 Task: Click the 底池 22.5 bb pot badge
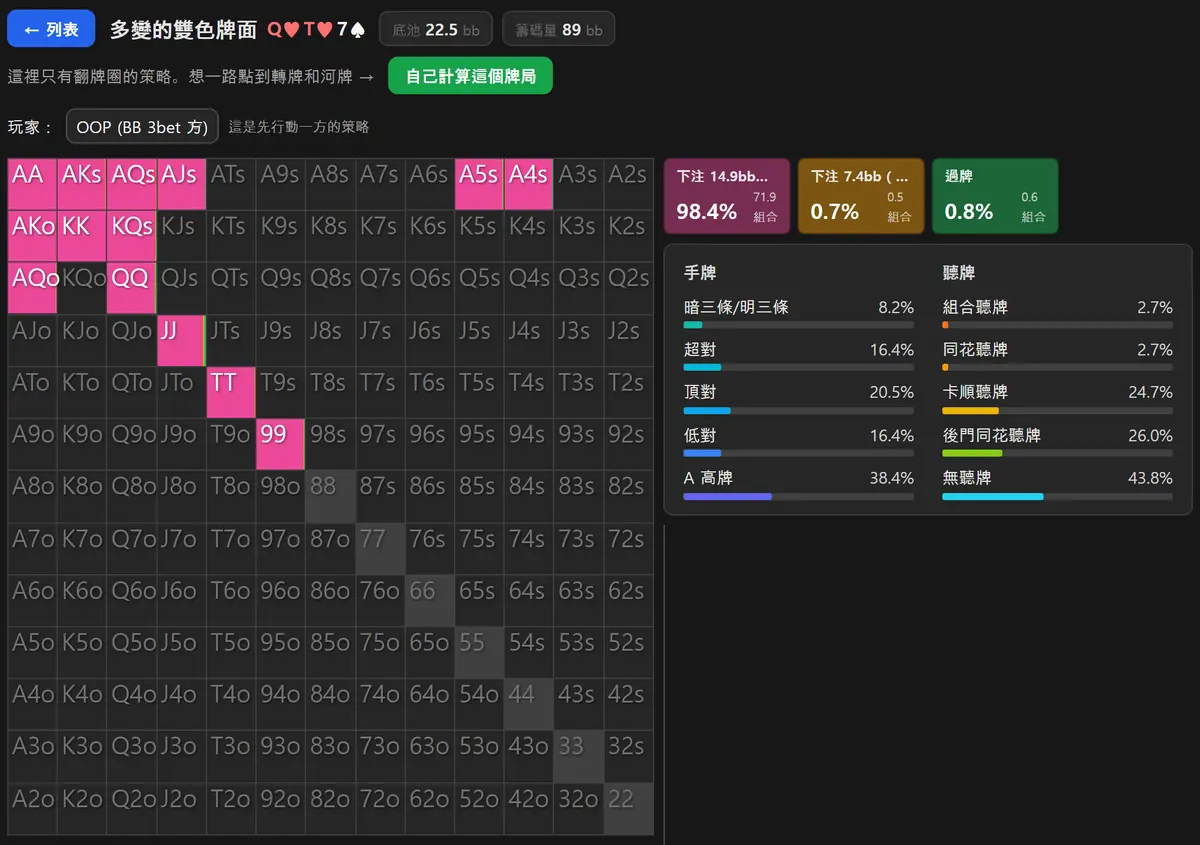436,29
